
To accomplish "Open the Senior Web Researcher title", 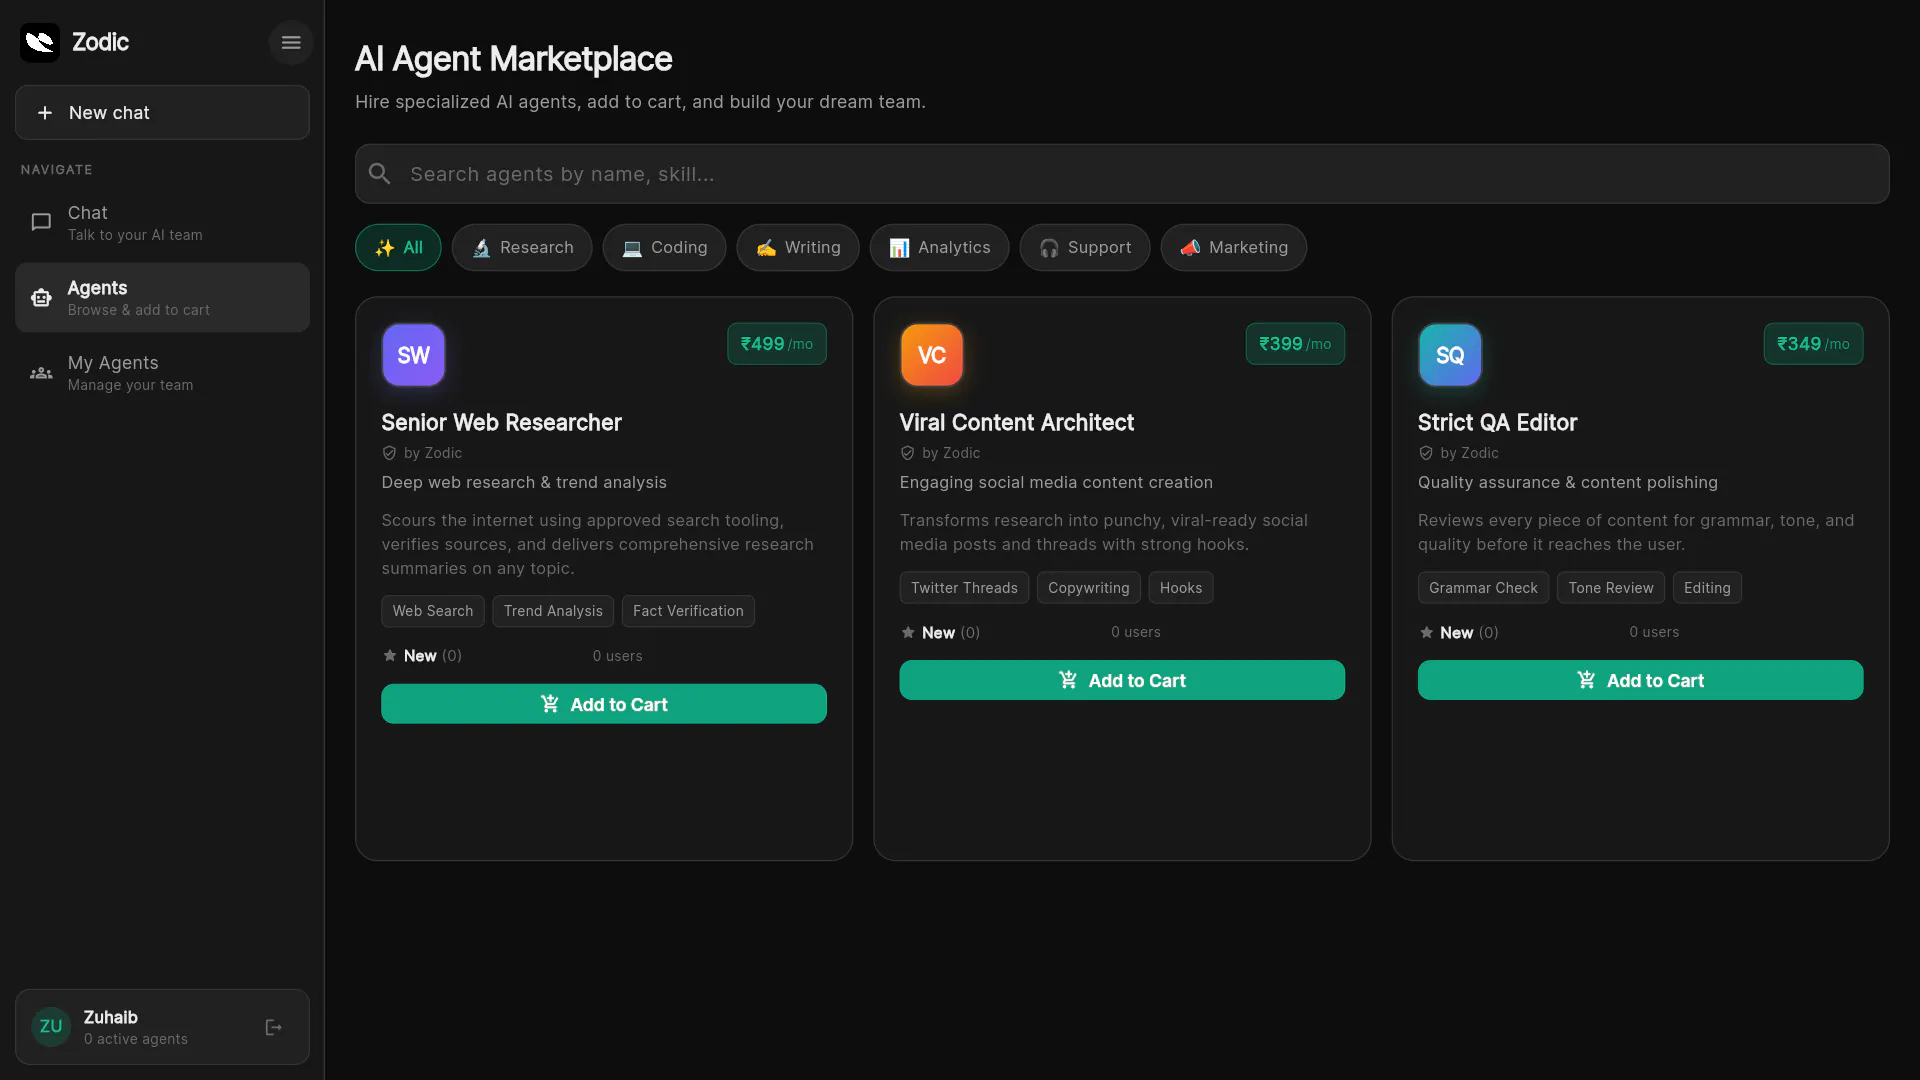I will click(501, 422).
